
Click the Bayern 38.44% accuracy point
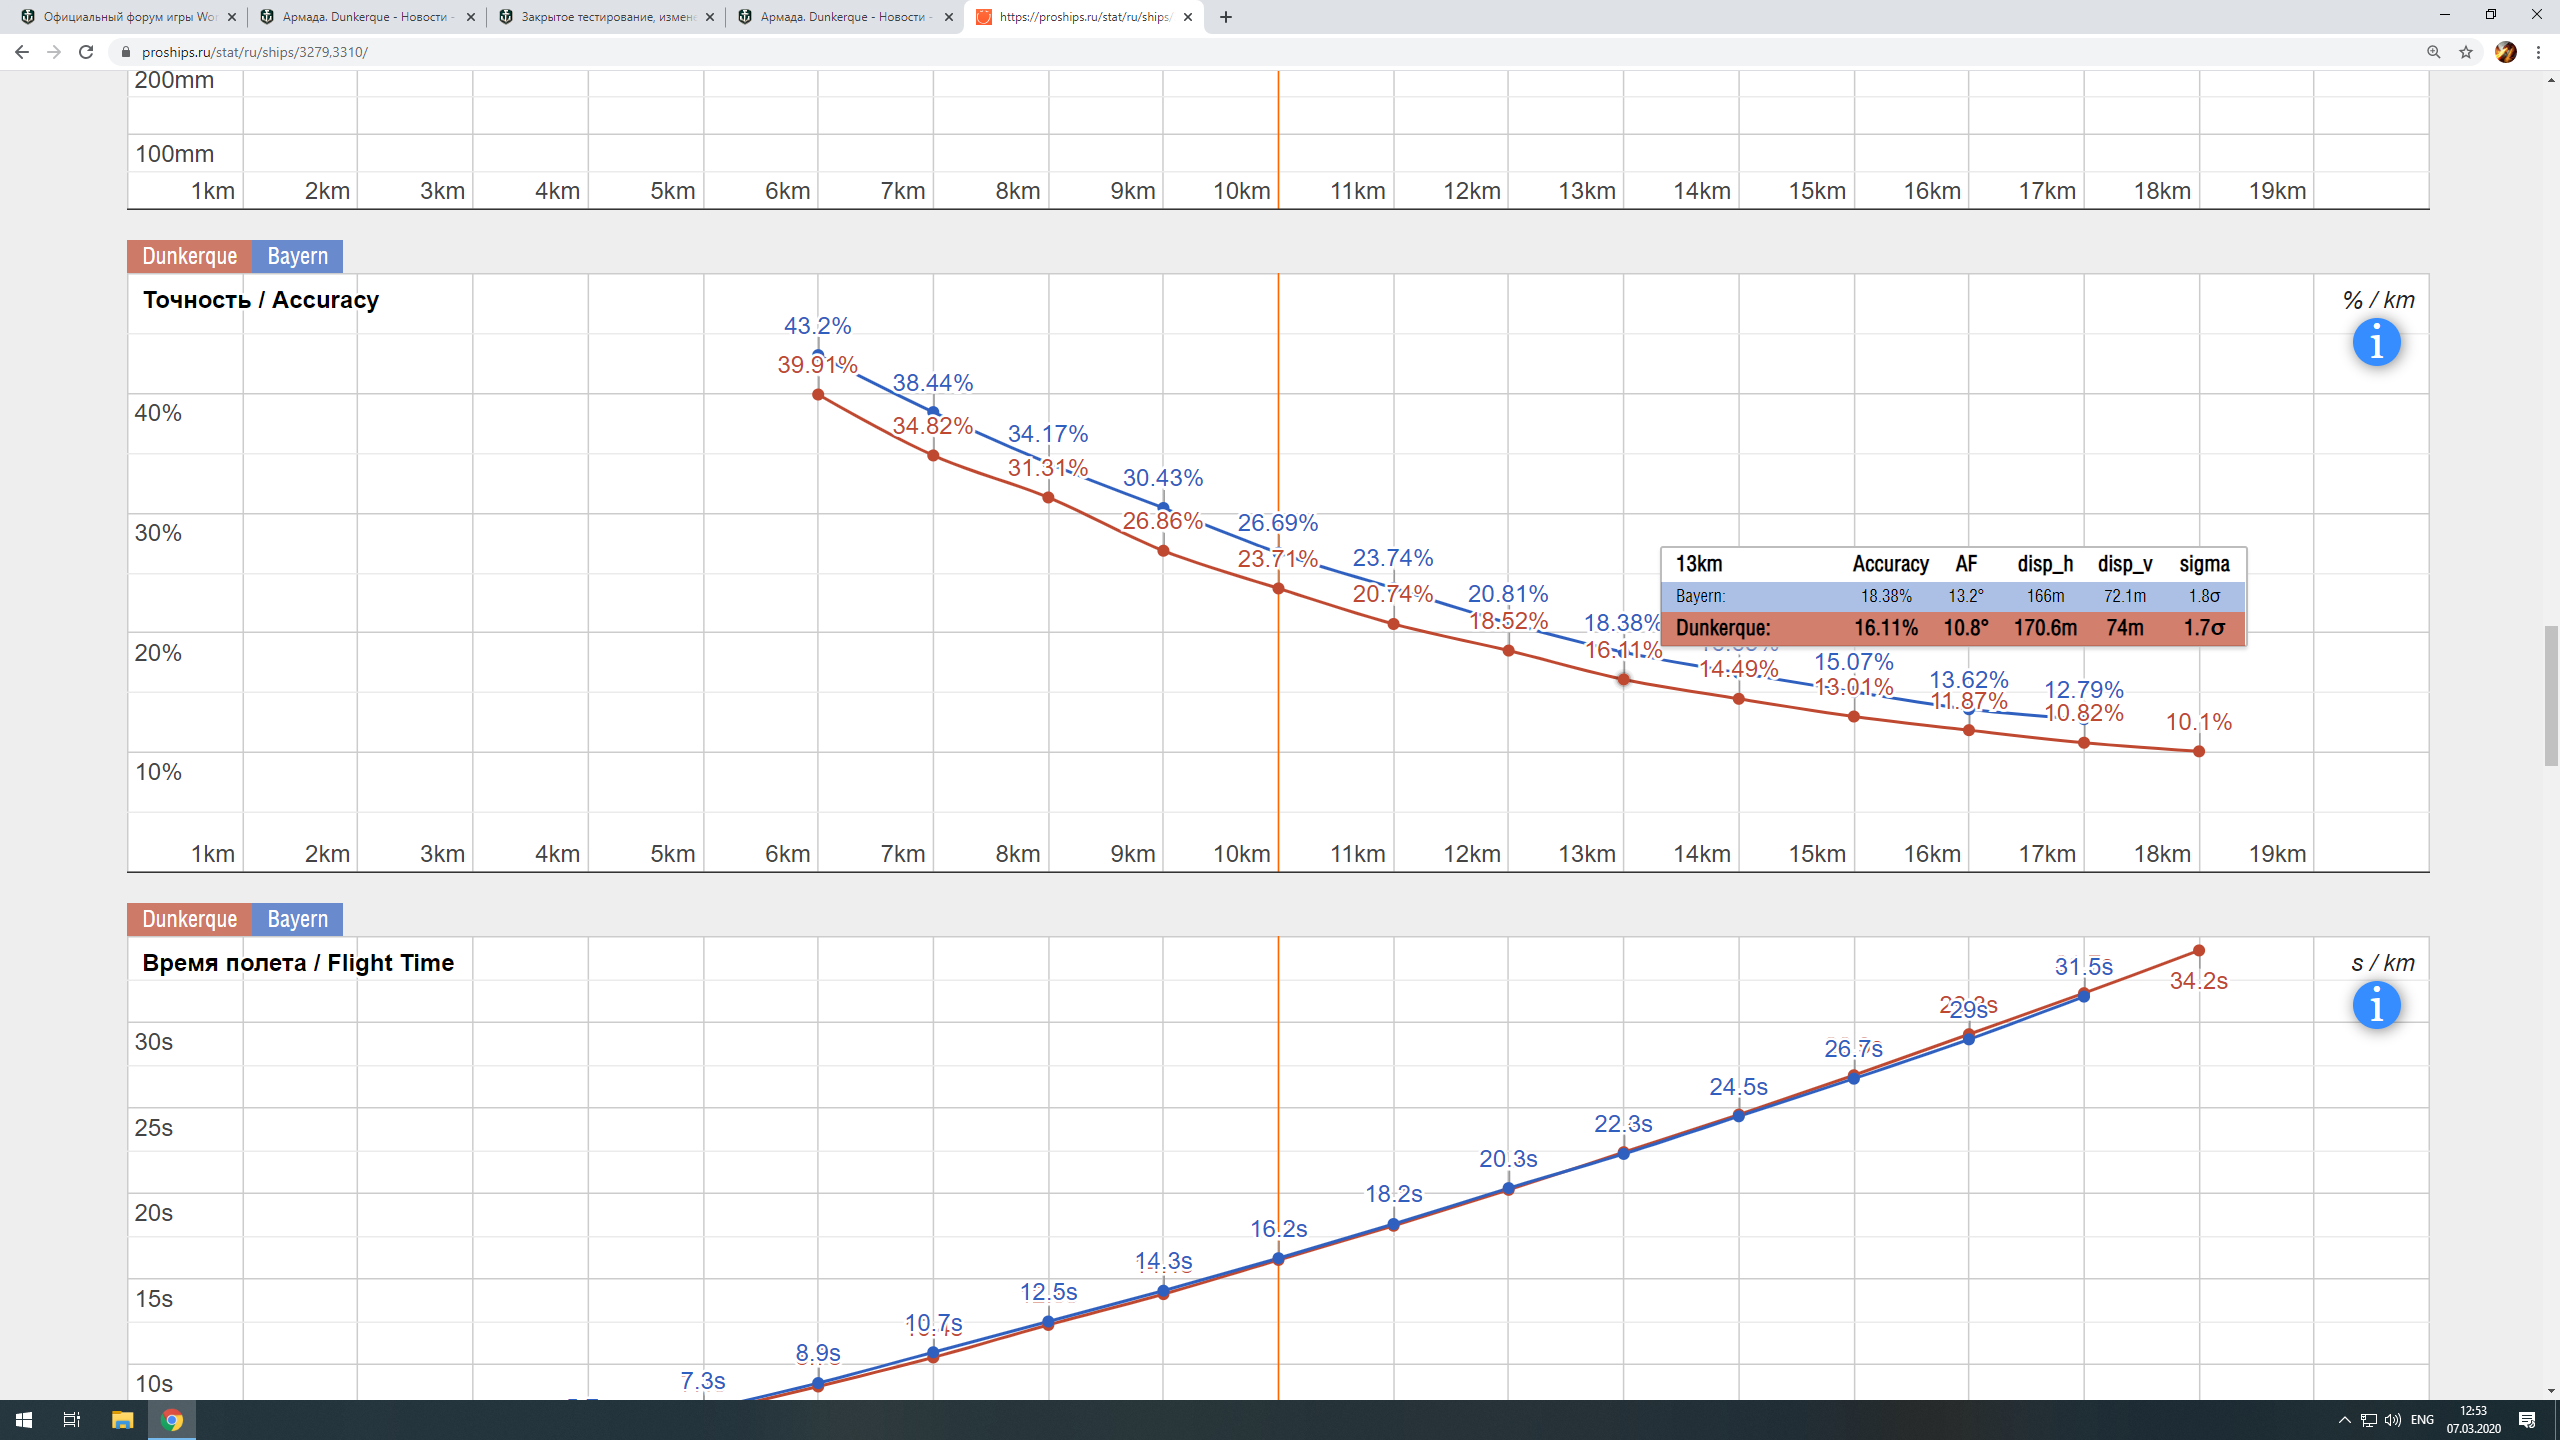pos(933,411)
